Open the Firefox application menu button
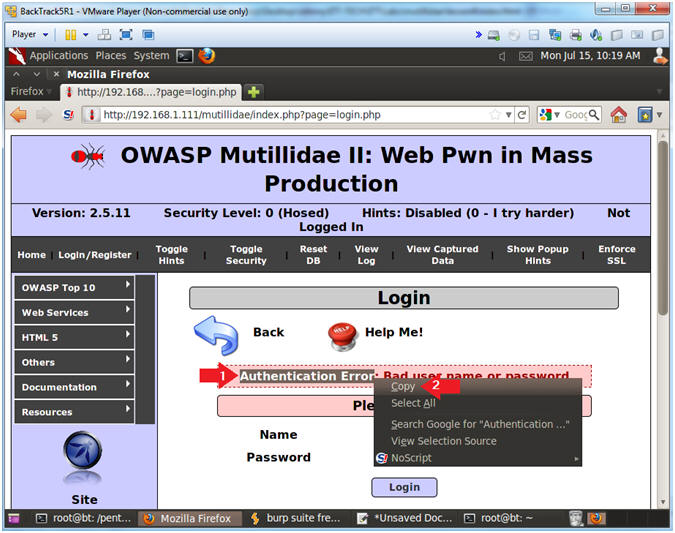The height and width of the screenshot is (533, 675). 30,91
